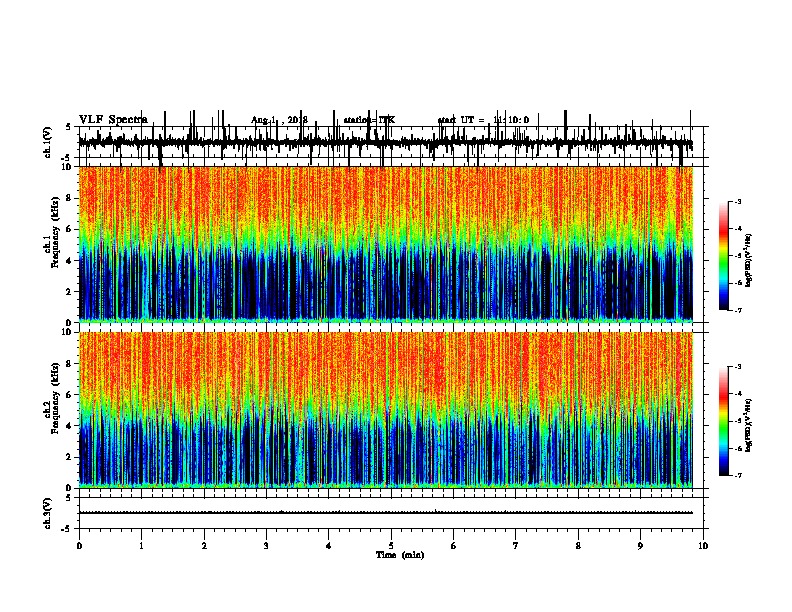This screenshot has height=612, width=792.
Task: Click the "9" minute tick label
Action: click(640, 546)
